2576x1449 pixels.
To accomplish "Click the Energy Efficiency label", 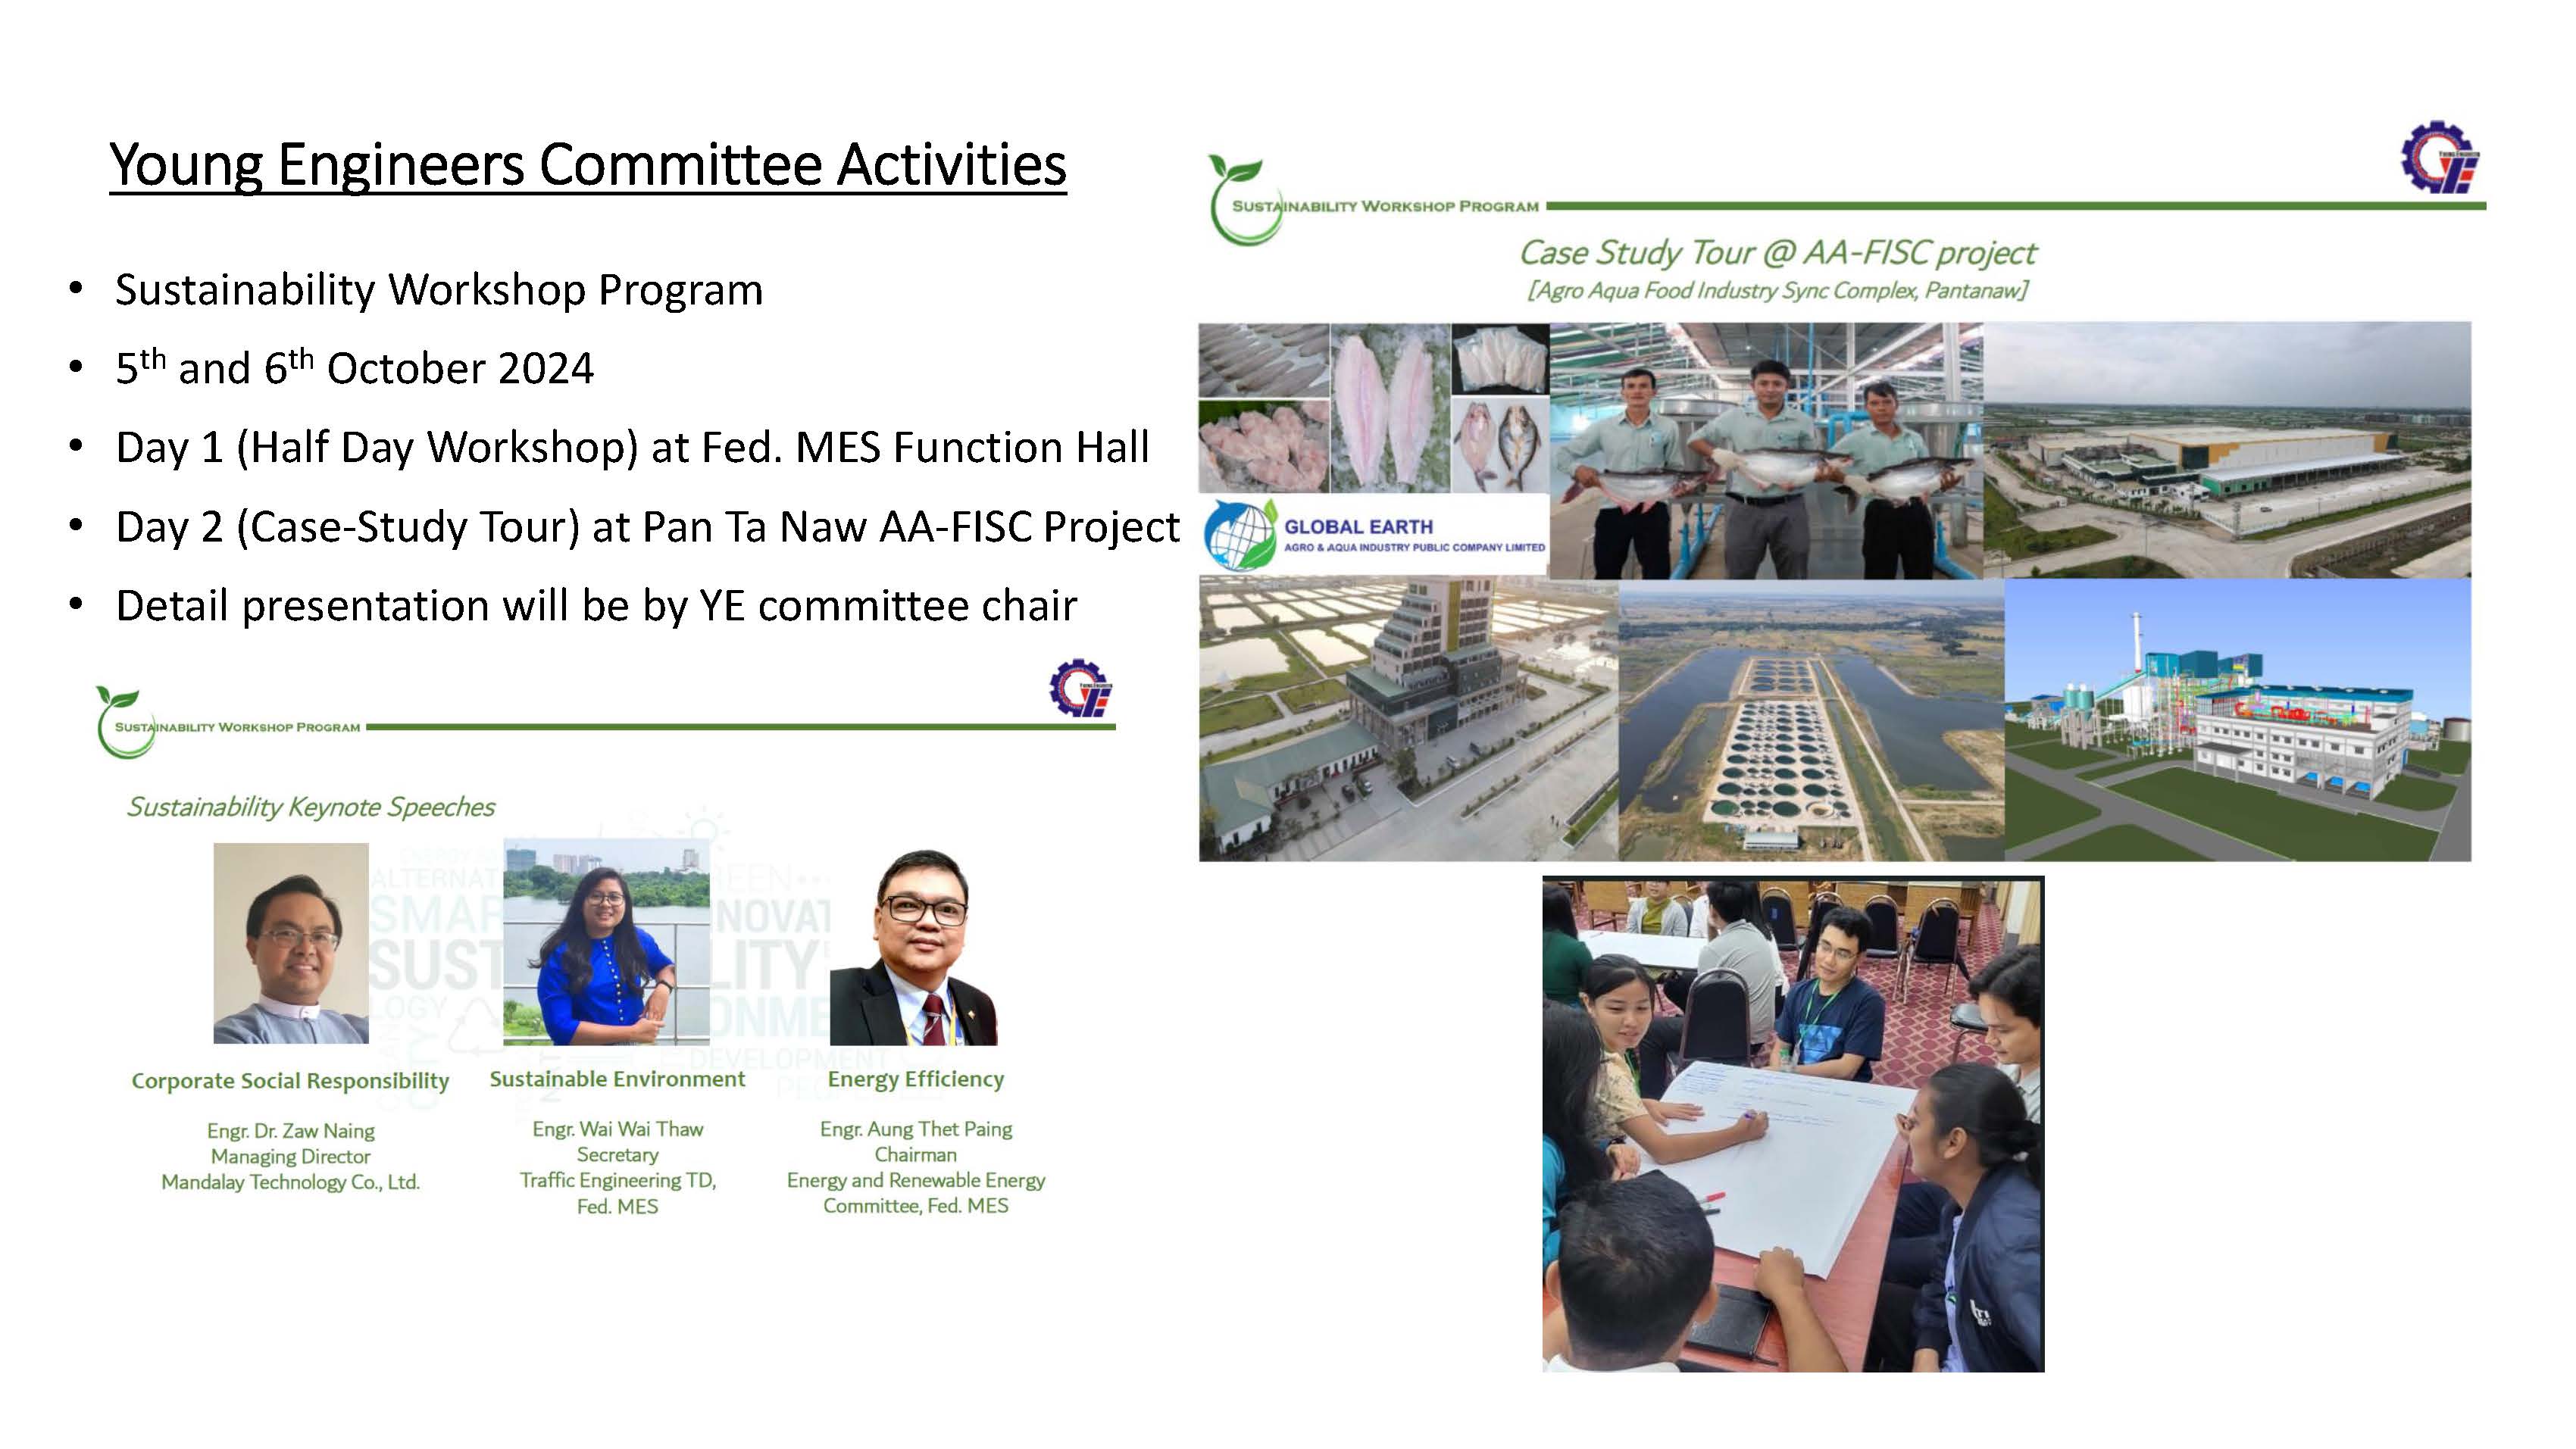I will pos(915,1079).
